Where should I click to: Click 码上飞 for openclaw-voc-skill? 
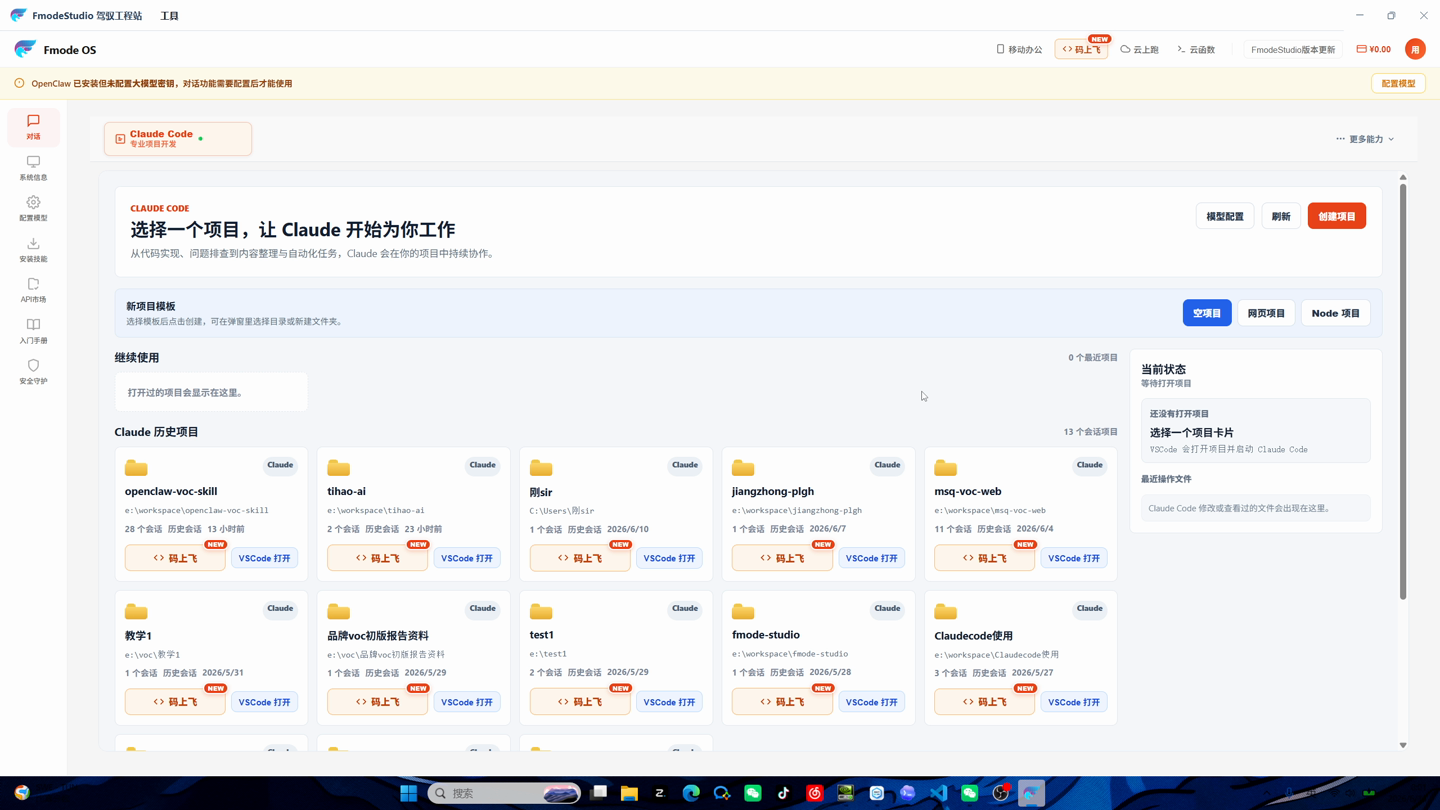click(x=175, y=558)
